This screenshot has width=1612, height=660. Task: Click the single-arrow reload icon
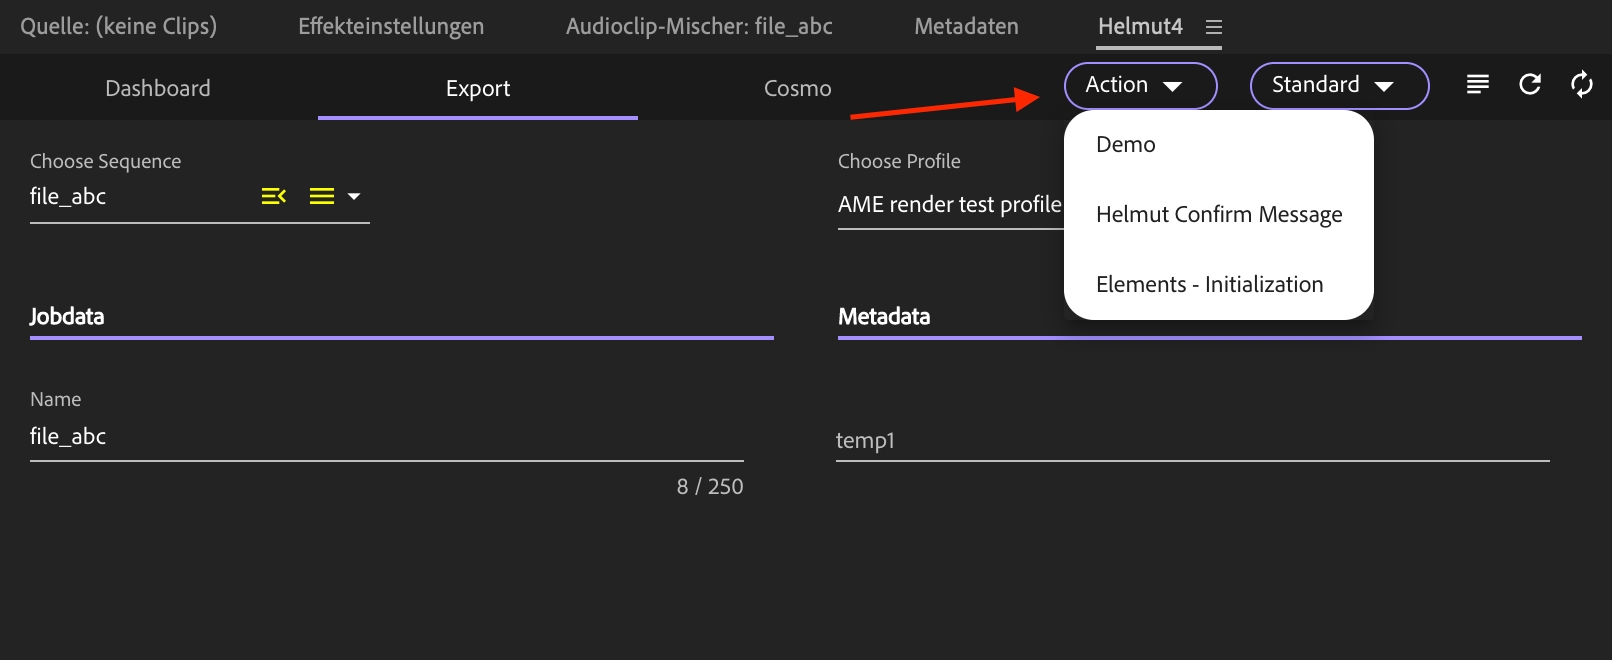tap(1530, 85)
